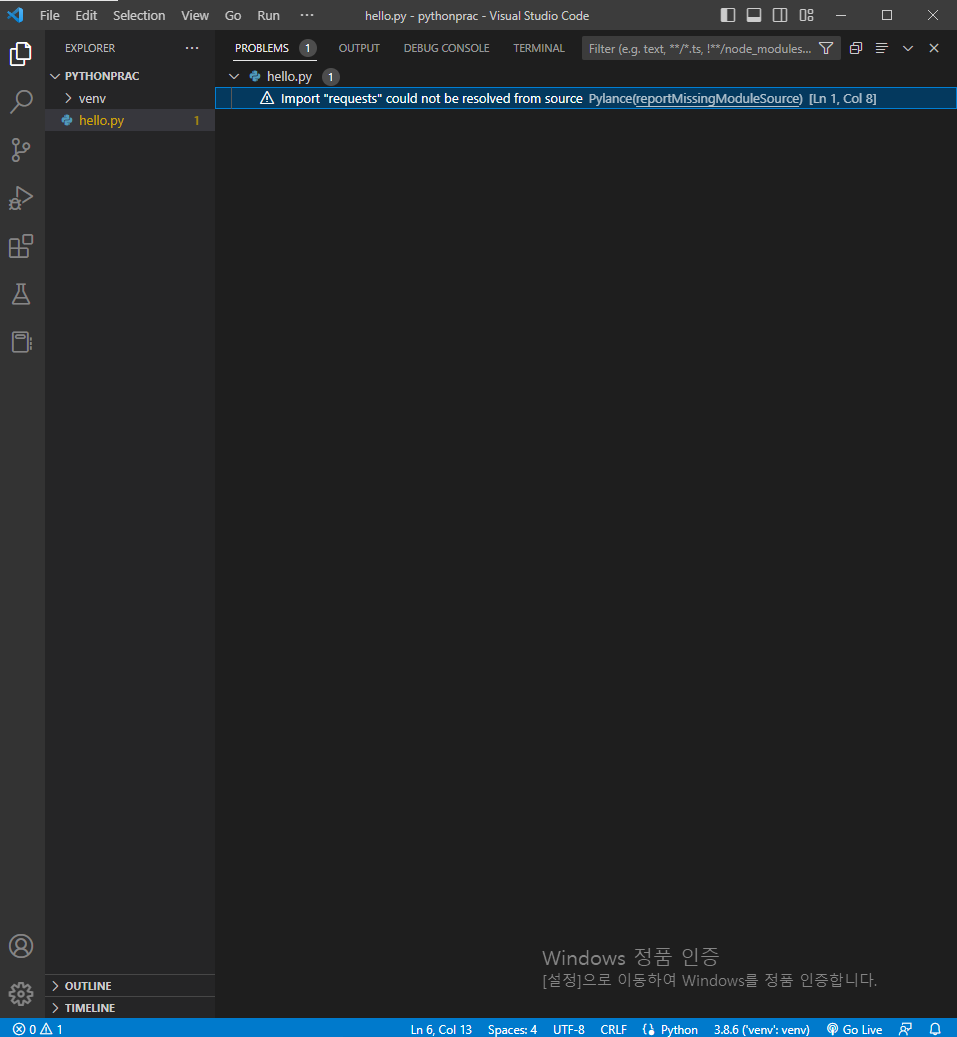Toggle view as tree/table icon in Problems

click(882, 48)
